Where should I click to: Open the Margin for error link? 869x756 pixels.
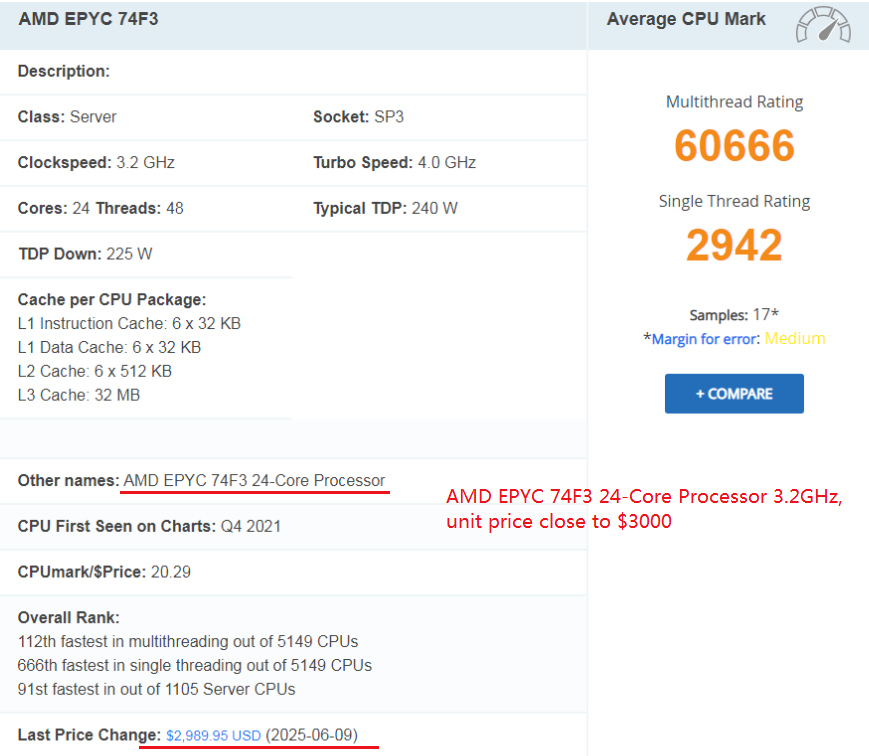coord(705,339)
